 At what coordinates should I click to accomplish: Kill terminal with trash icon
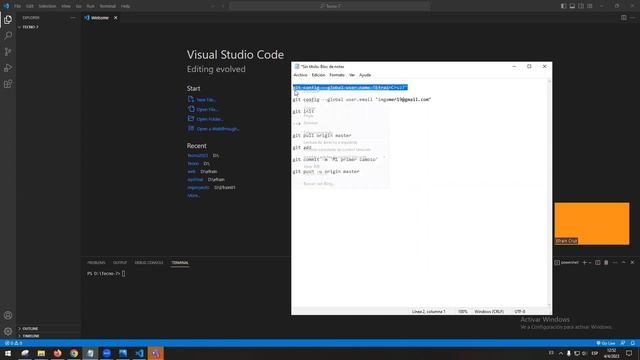click(606, 262)
